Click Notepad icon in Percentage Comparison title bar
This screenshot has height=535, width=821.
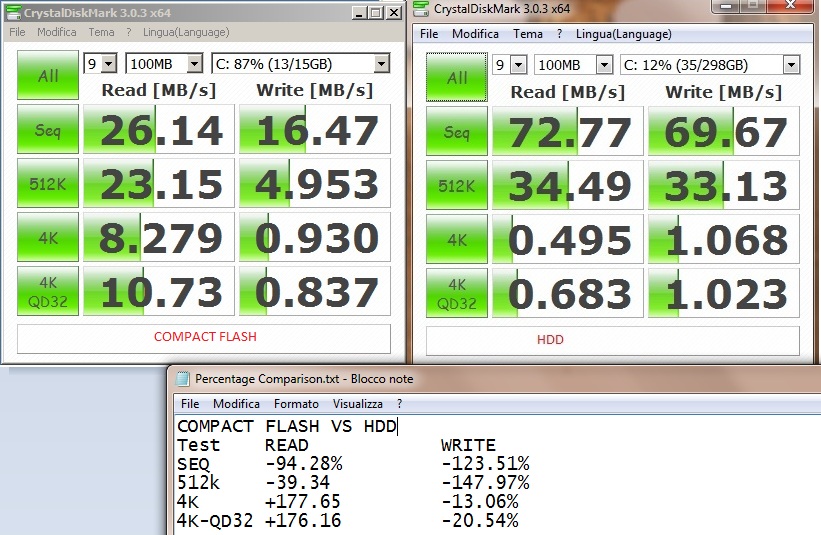click(x=182, y=379)
